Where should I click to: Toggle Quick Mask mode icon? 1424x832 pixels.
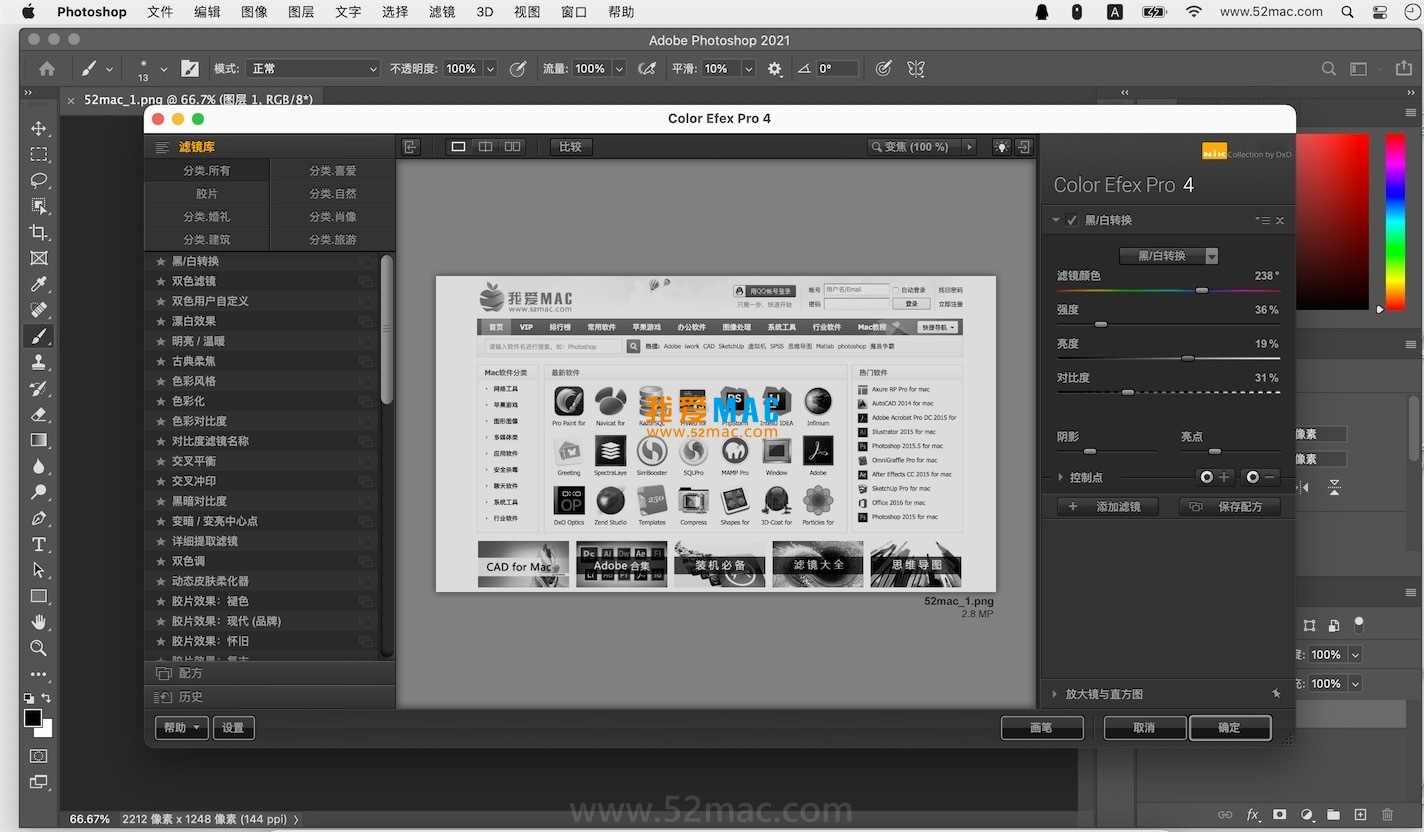(39, 756)
